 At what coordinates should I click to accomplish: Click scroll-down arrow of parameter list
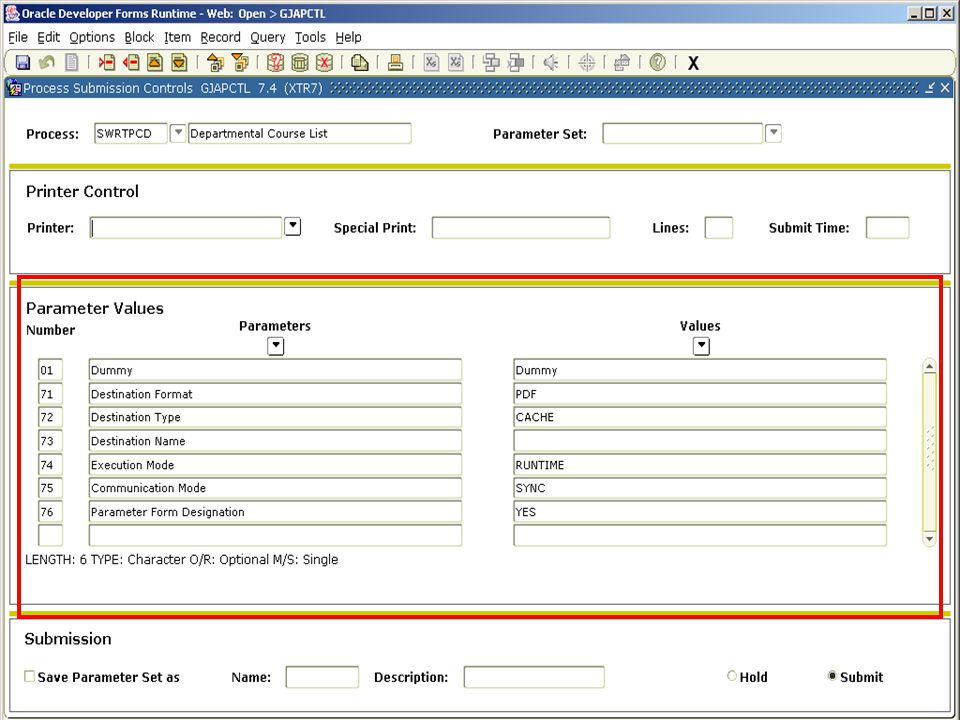tap(929, 539)
